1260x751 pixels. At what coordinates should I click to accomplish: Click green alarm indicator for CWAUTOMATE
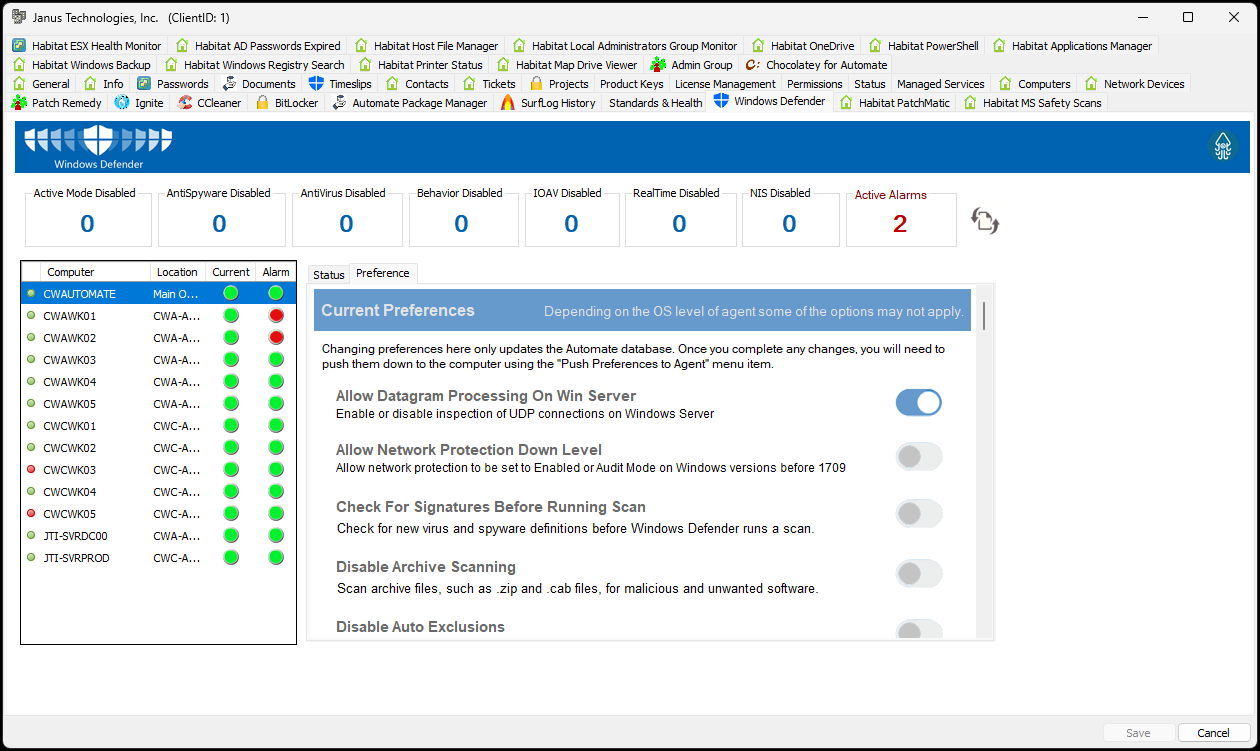[x=276, y=293]
